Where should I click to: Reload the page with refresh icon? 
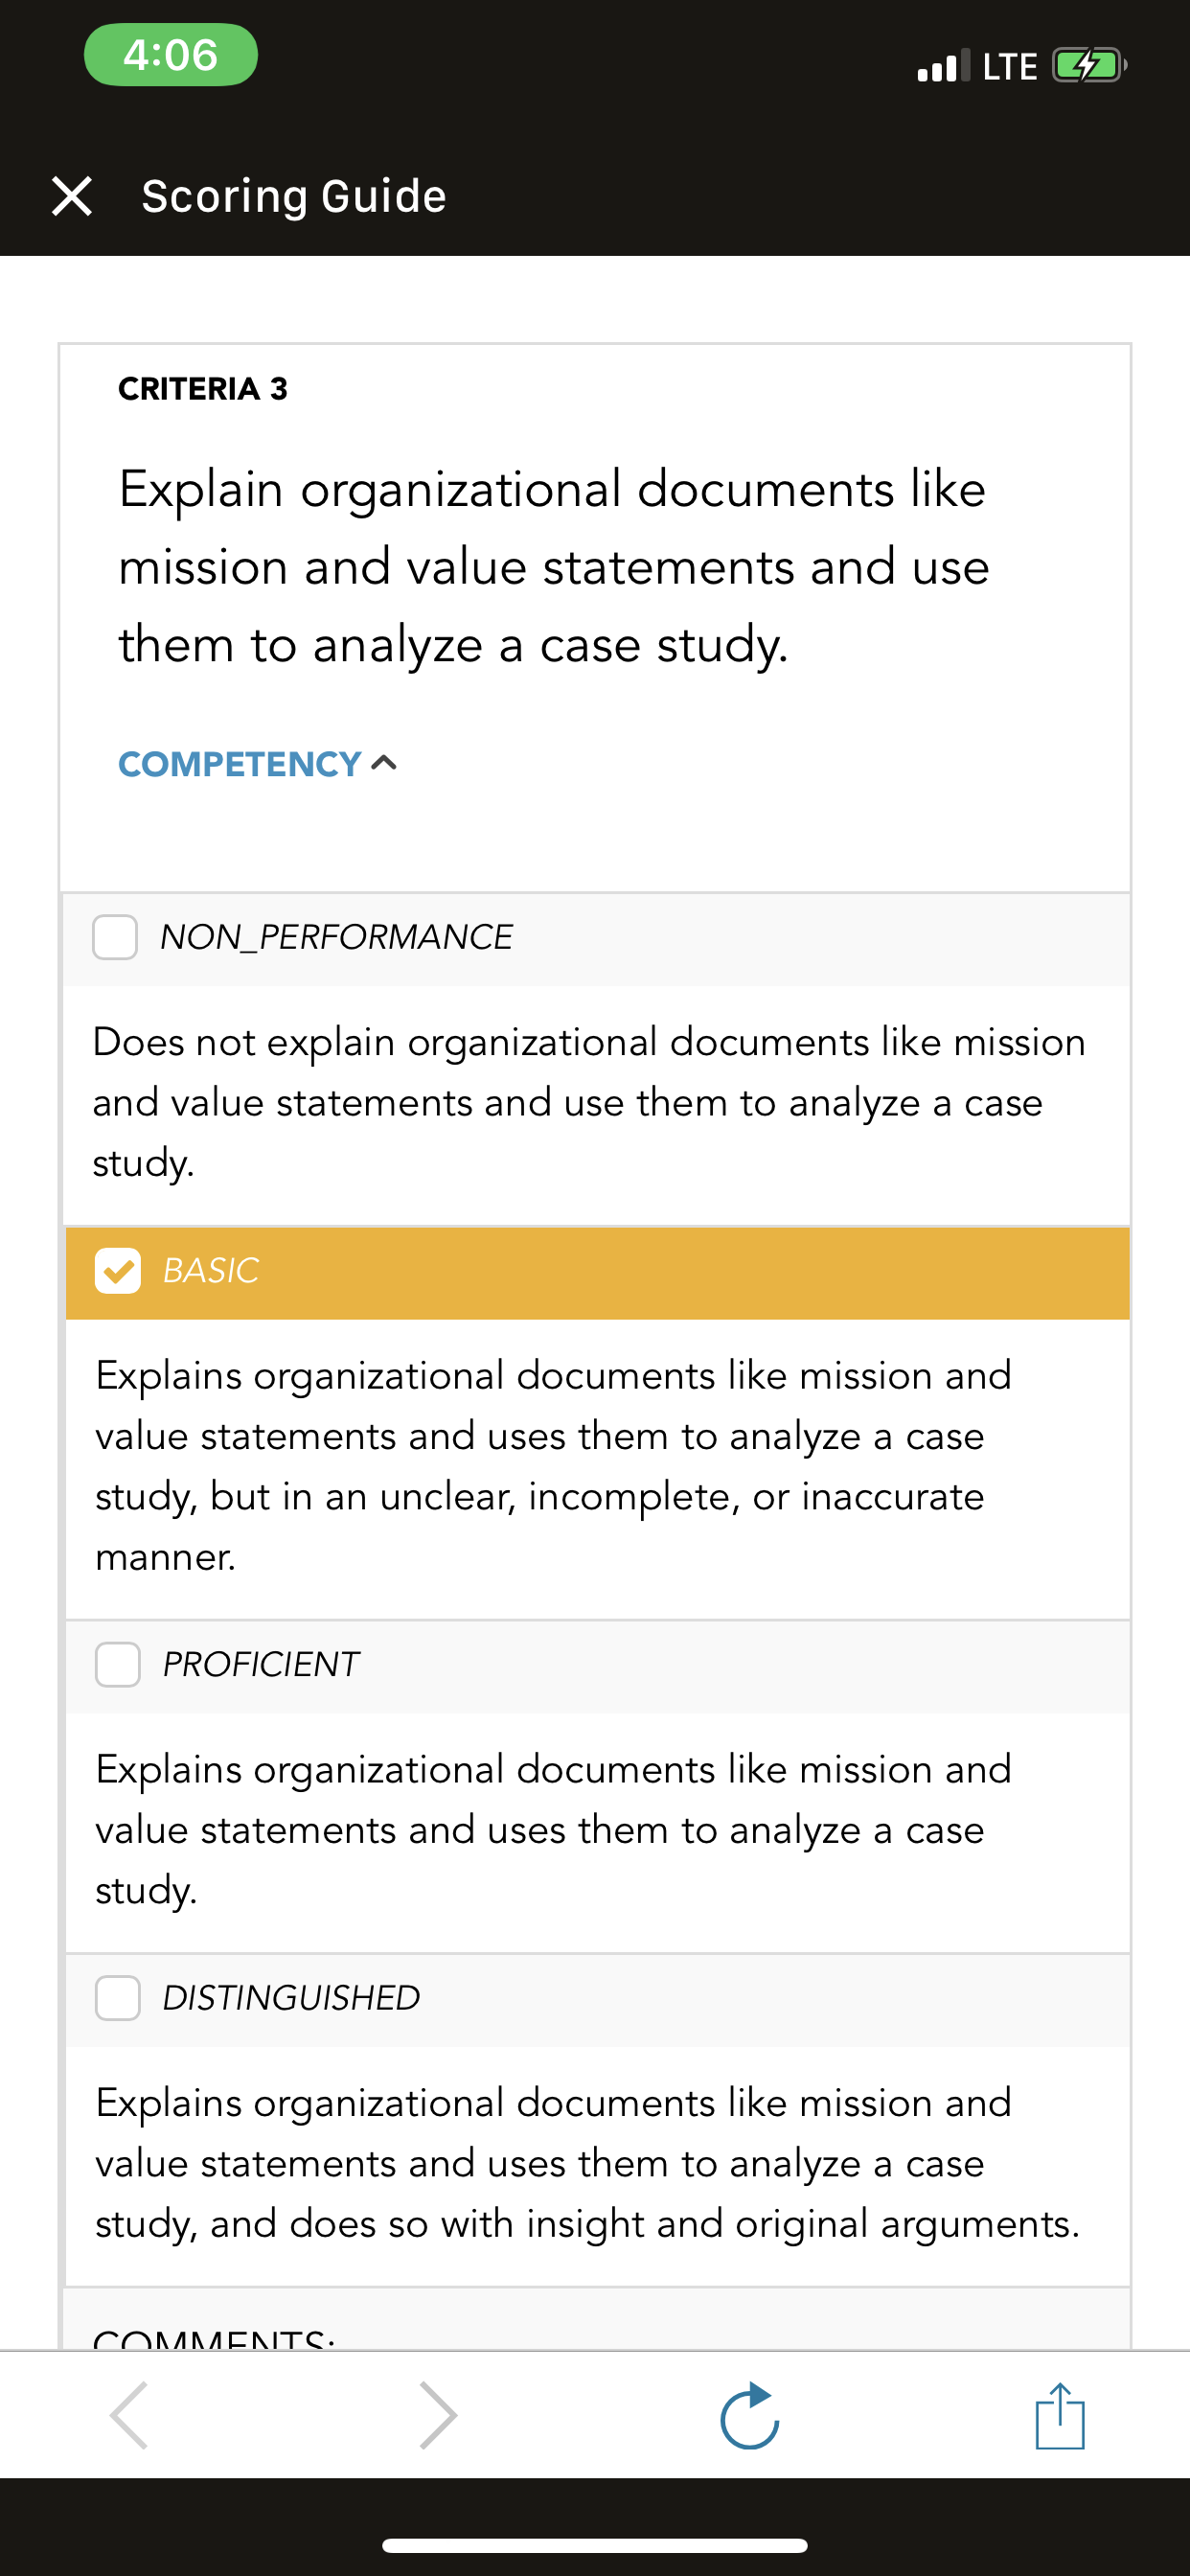coord(749,2415)
